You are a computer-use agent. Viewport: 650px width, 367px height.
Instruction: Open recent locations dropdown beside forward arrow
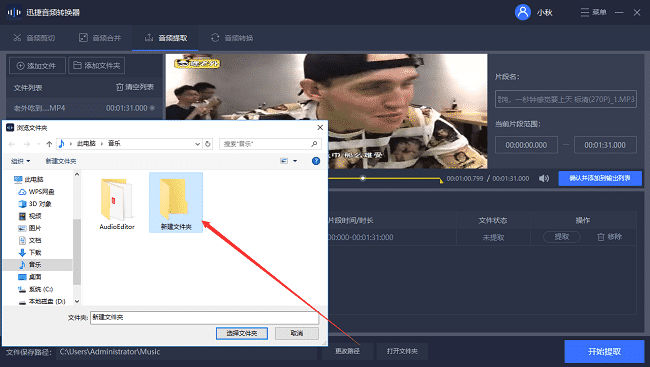point(38,144)
